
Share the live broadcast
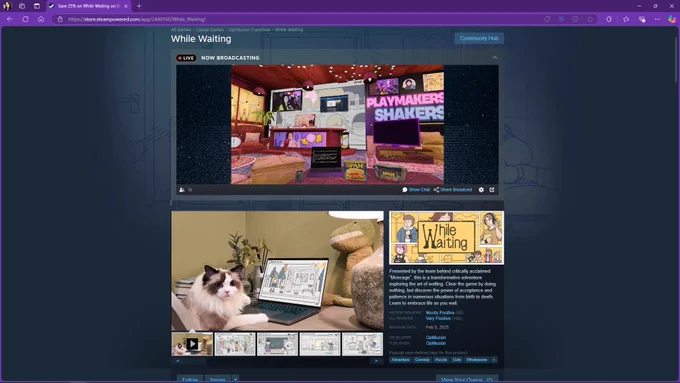coord(453,190)
